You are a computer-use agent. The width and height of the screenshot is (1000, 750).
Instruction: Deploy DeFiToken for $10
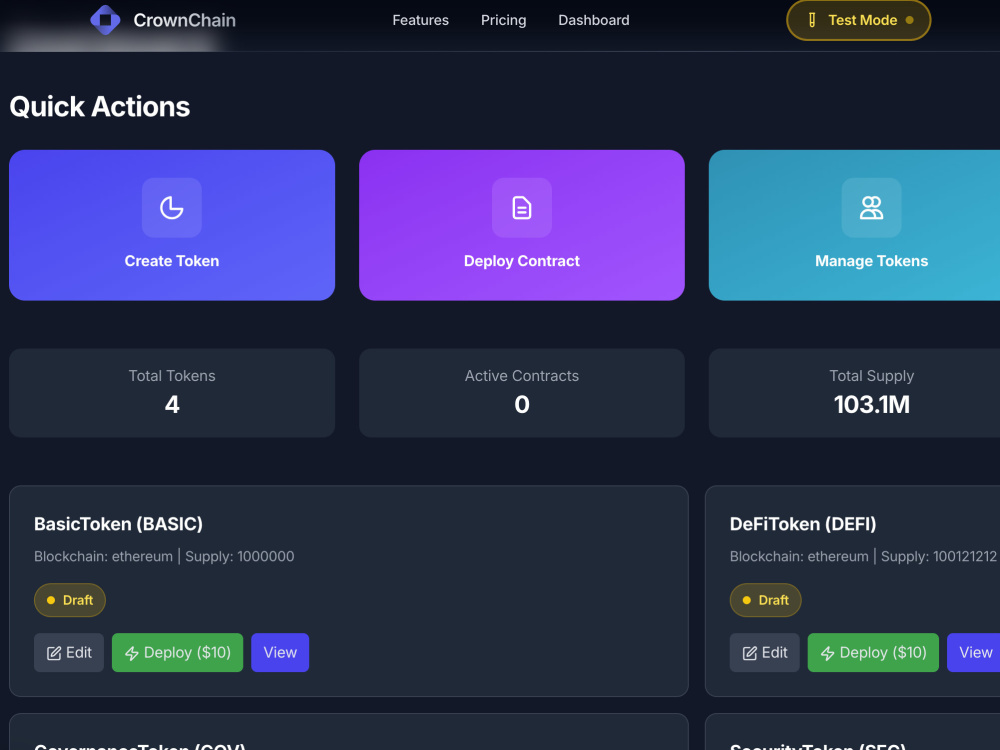pyautogui.click(x=873, y=652)
